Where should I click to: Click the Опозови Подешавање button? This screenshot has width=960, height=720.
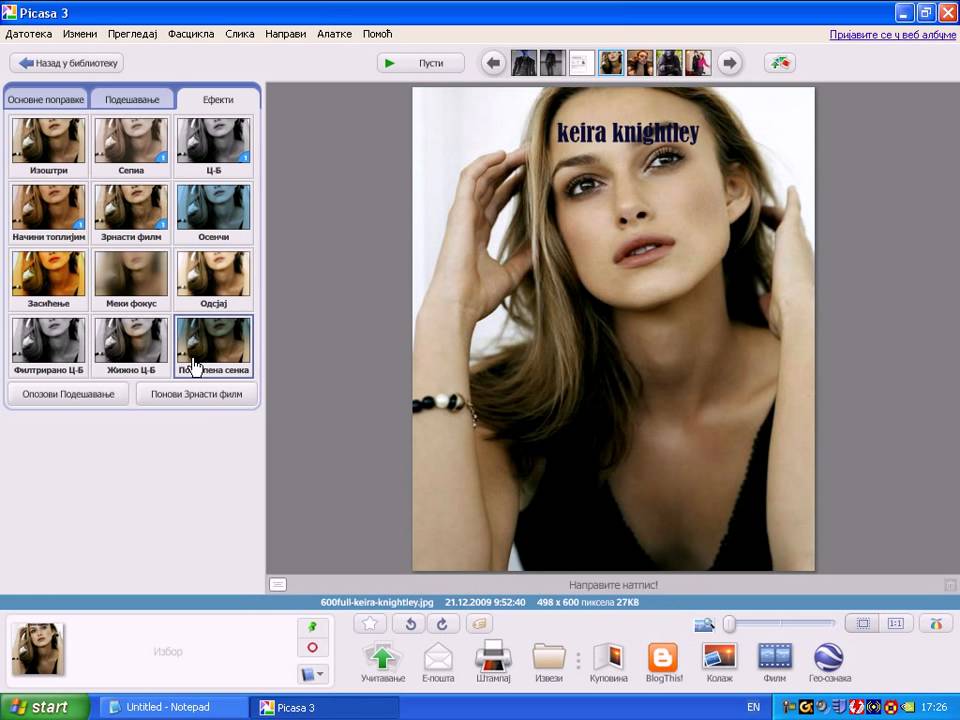(68, 394)
